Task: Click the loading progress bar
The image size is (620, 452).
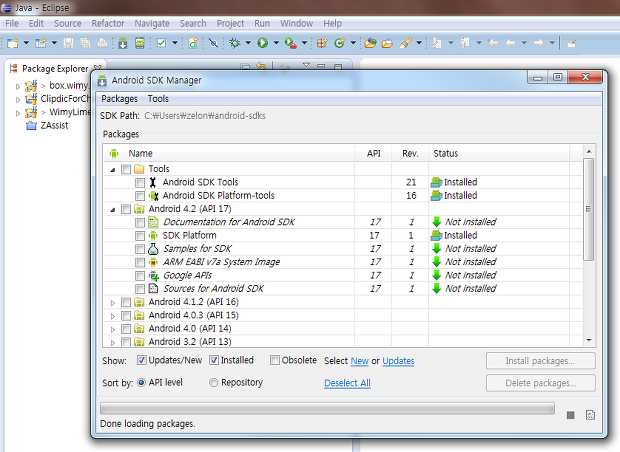Action: 327,409
